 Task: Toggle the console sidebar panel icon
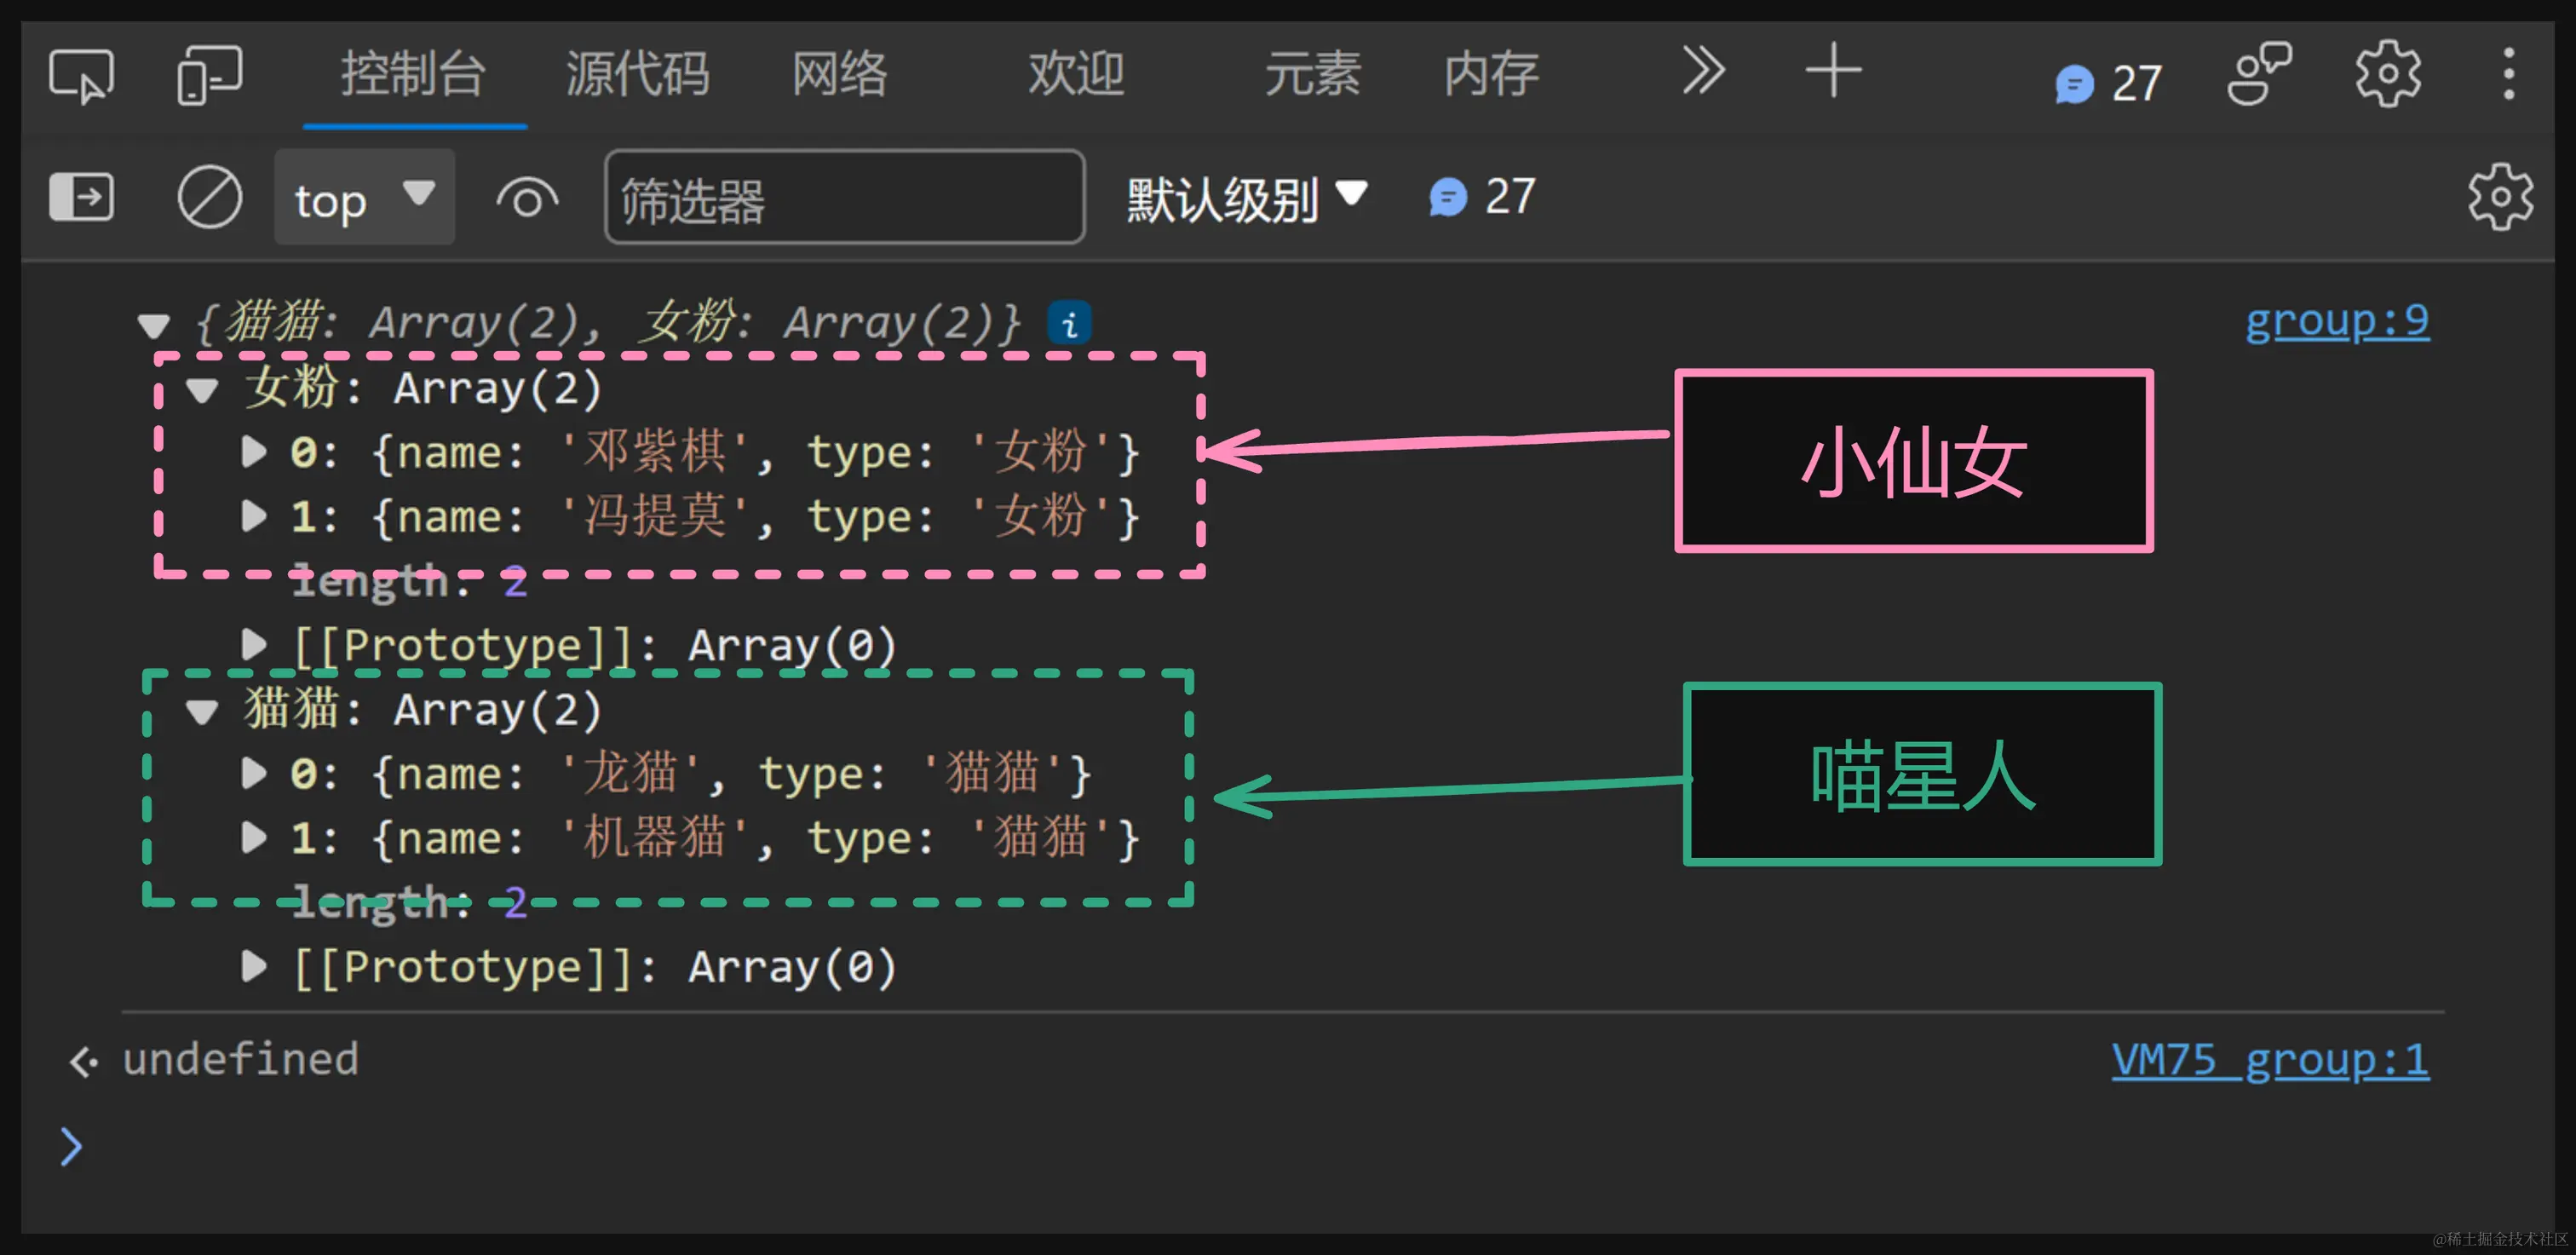pos(81,197)
